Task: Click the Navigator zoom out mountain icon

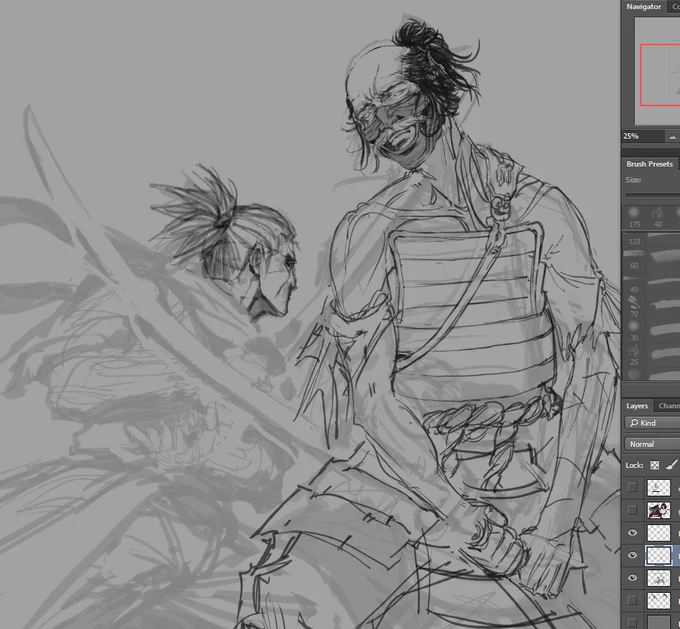Action: (672, 137)
